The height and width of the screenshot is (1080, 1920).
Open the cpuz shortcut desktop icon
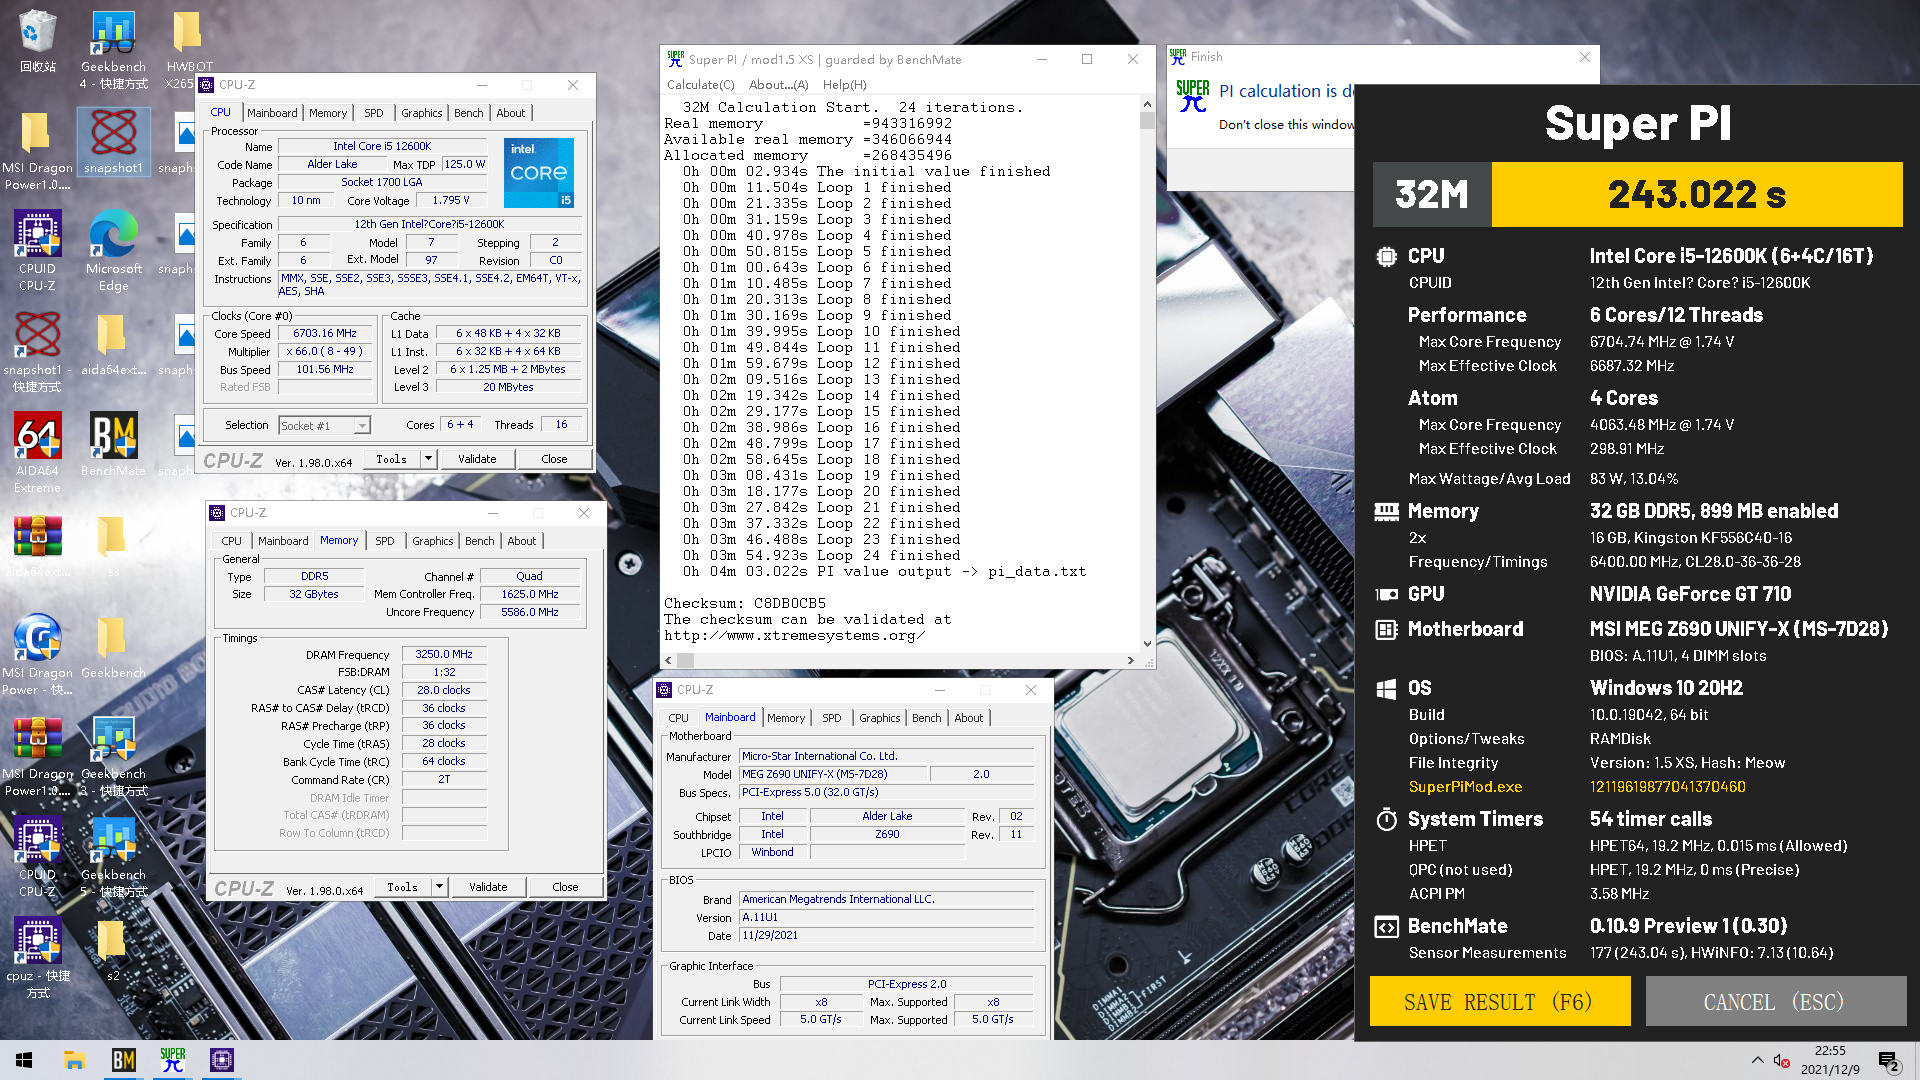[x=37, y=957]
